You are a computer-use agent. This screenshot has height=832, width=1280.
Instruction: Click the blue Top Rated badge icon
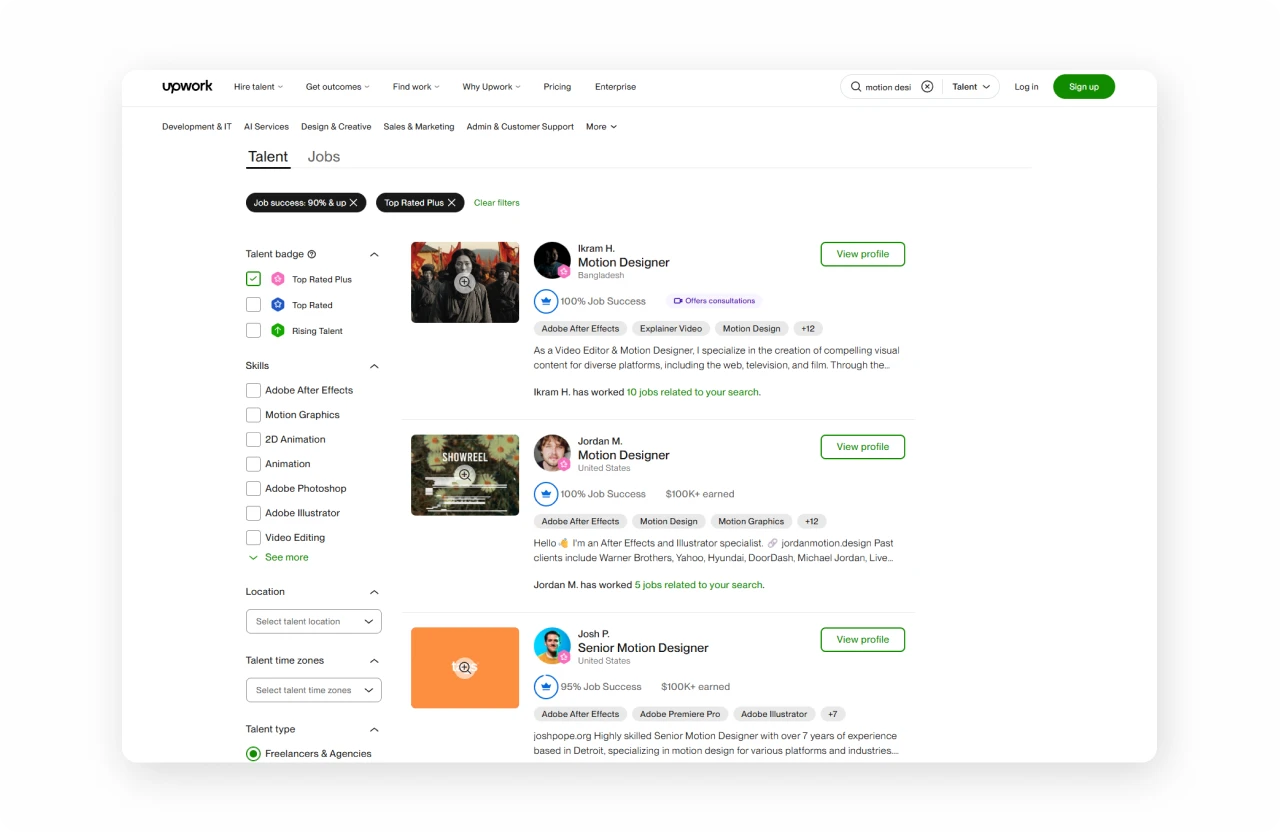pos(278,305)
